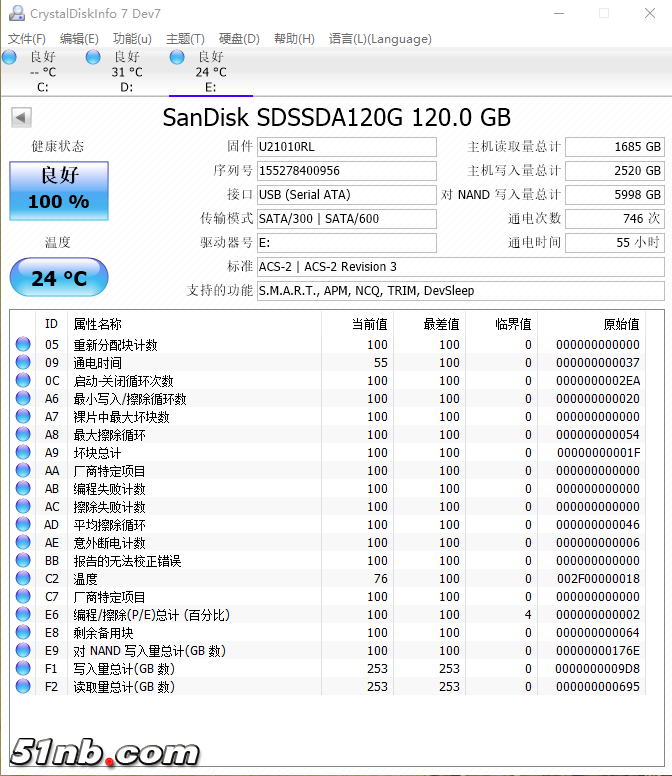Image resolution: width=672 pixels, height=776 pixels.
Task: Select the 启动-关闭循环次数 attribute name
Action: pos(123,381)
